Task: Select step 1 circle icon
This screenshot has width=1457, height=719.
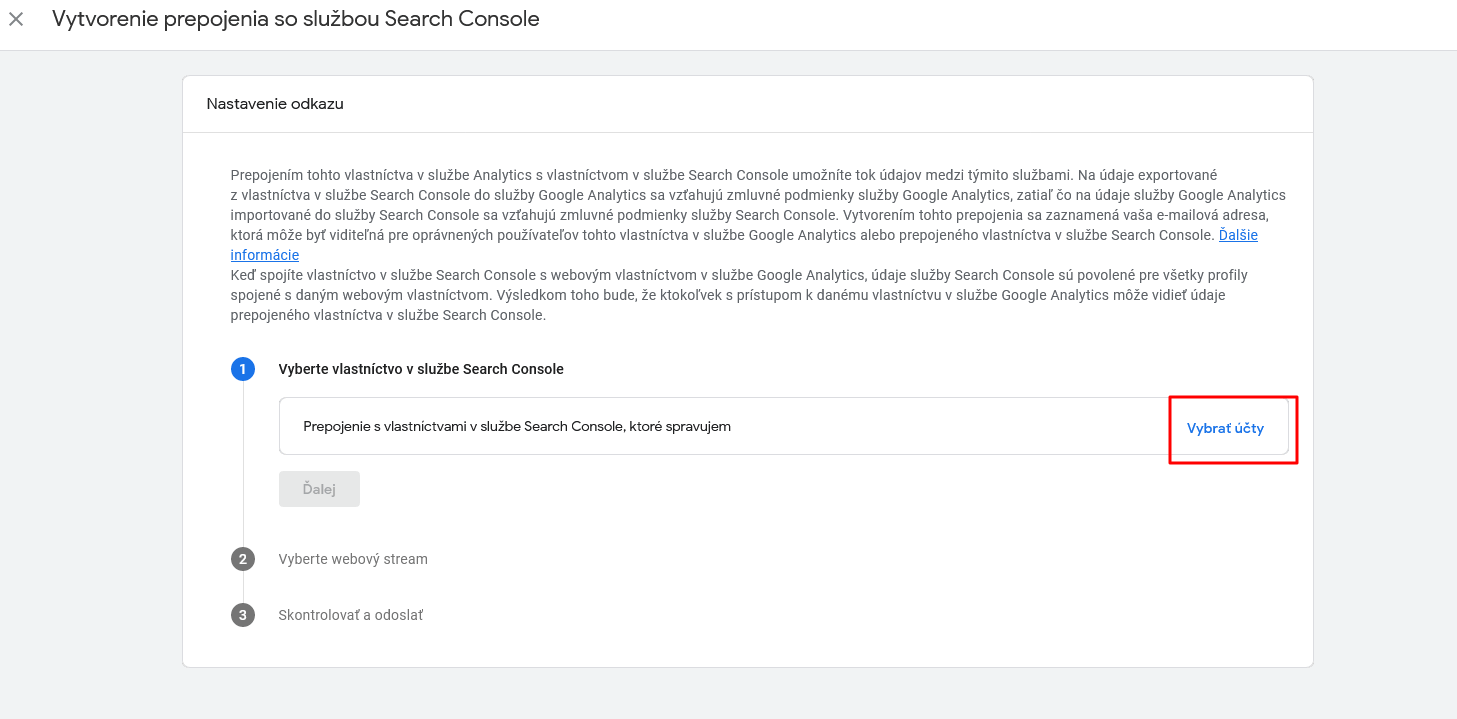Action: click(243, 370)
